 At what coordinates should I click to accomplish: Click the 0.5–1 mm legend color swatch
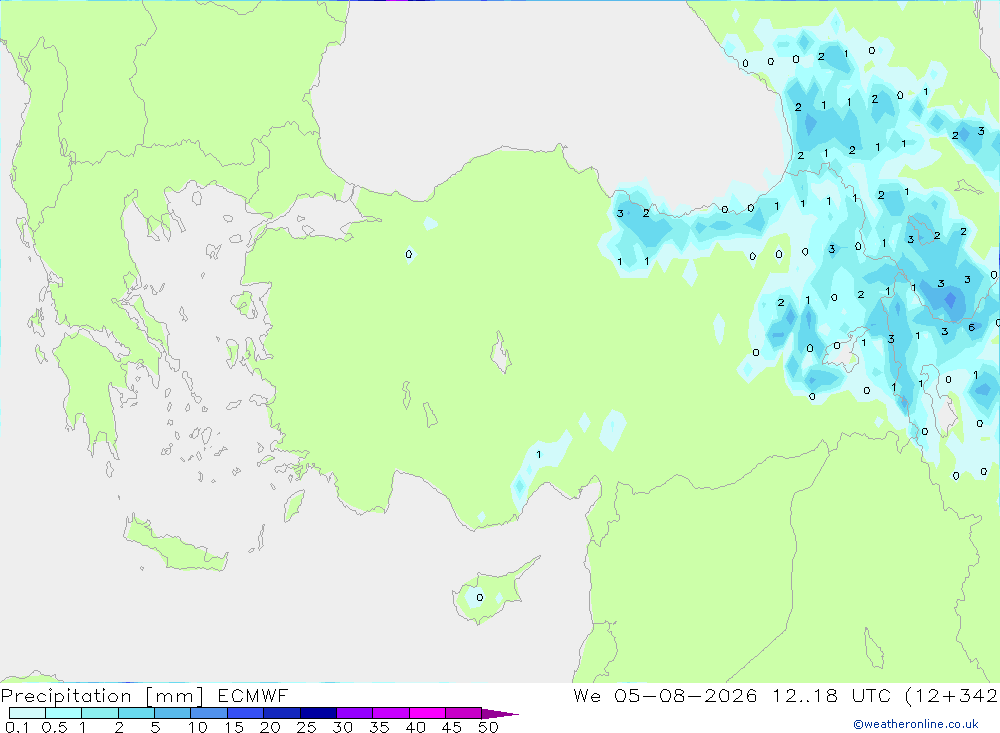64,713
